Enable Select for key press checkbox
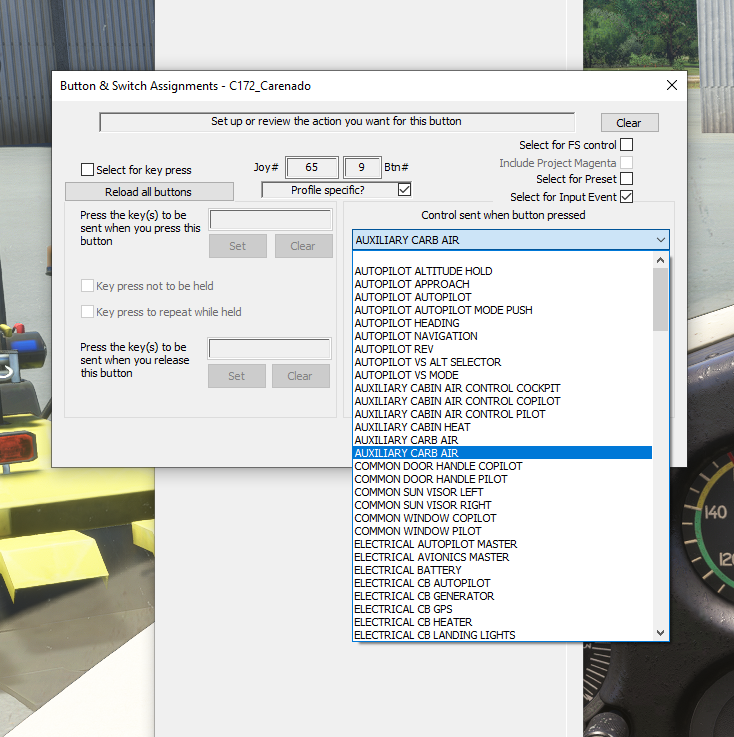The width and height of the screenshot is (734, 737). pyautogui.click(x=87, y=169)
